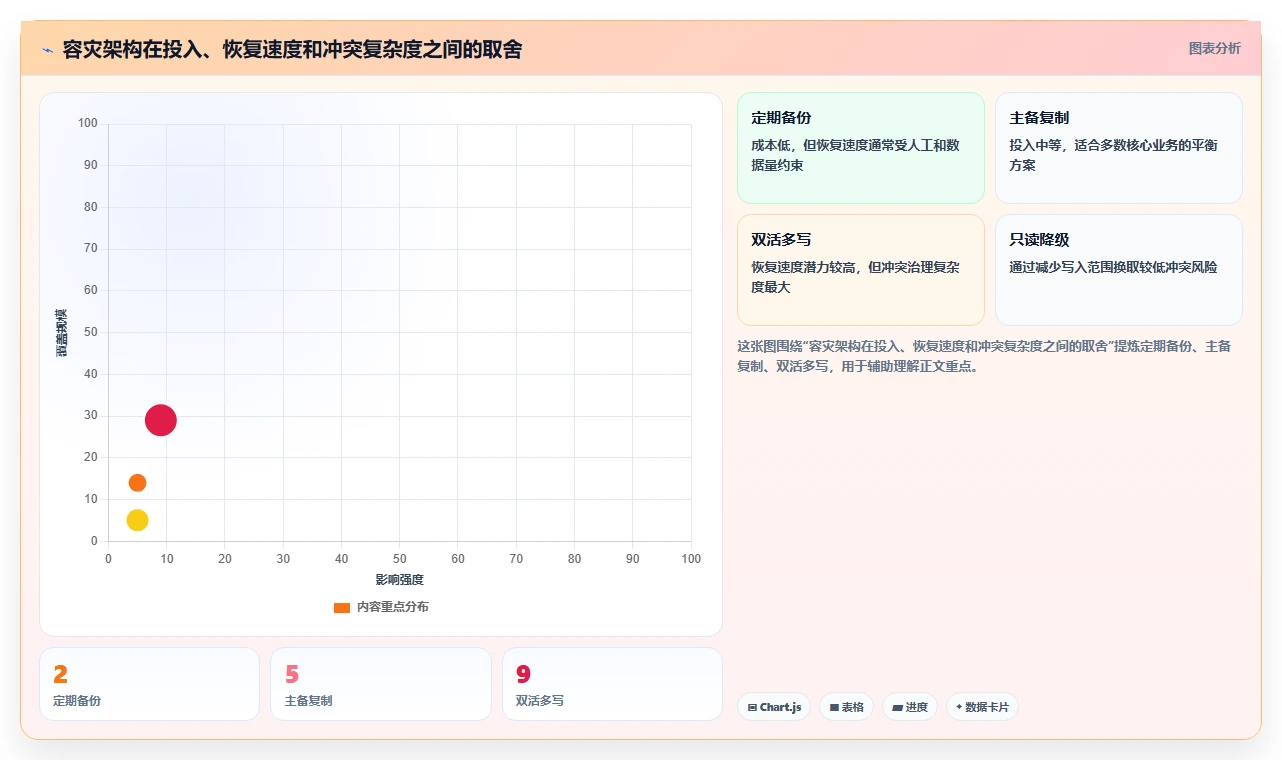Click the 图表分析 label in the header
Screen dimensions: 1282x760
click(1214, 48)
